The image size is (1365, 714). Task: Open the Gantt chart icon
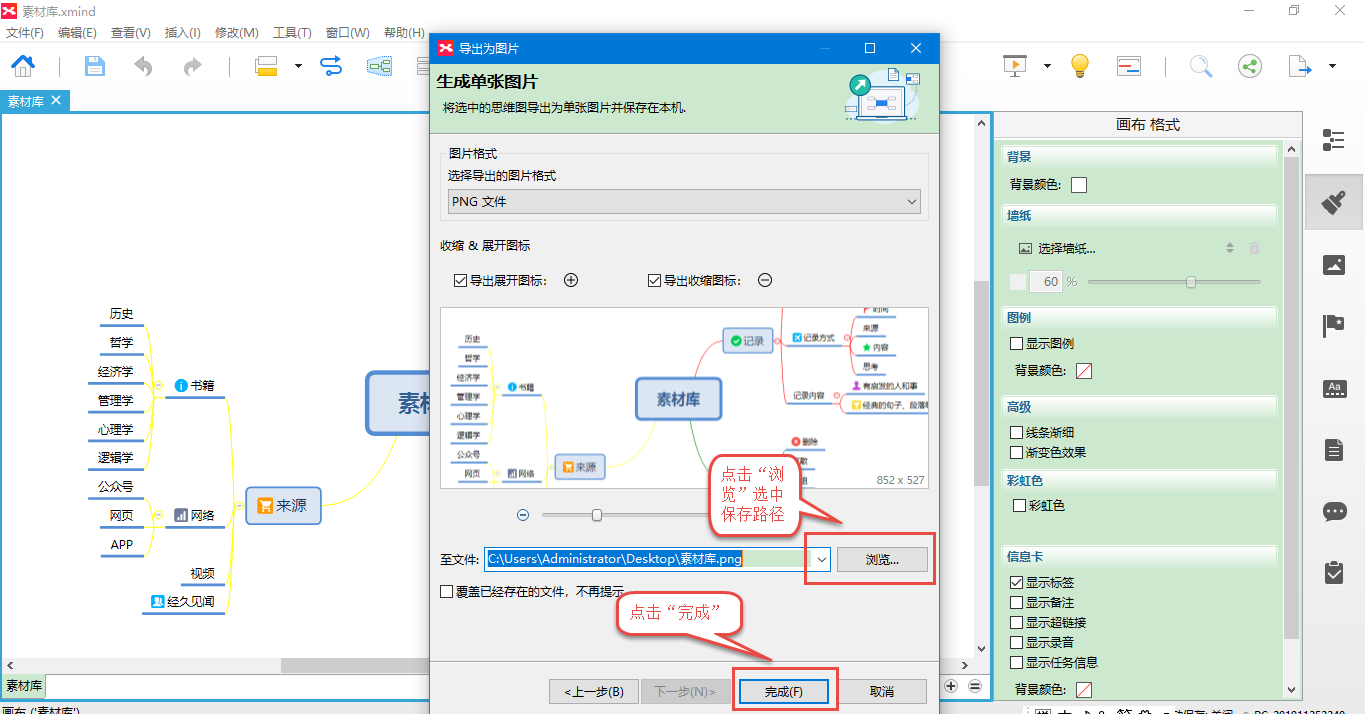[x=1130, y=66]
